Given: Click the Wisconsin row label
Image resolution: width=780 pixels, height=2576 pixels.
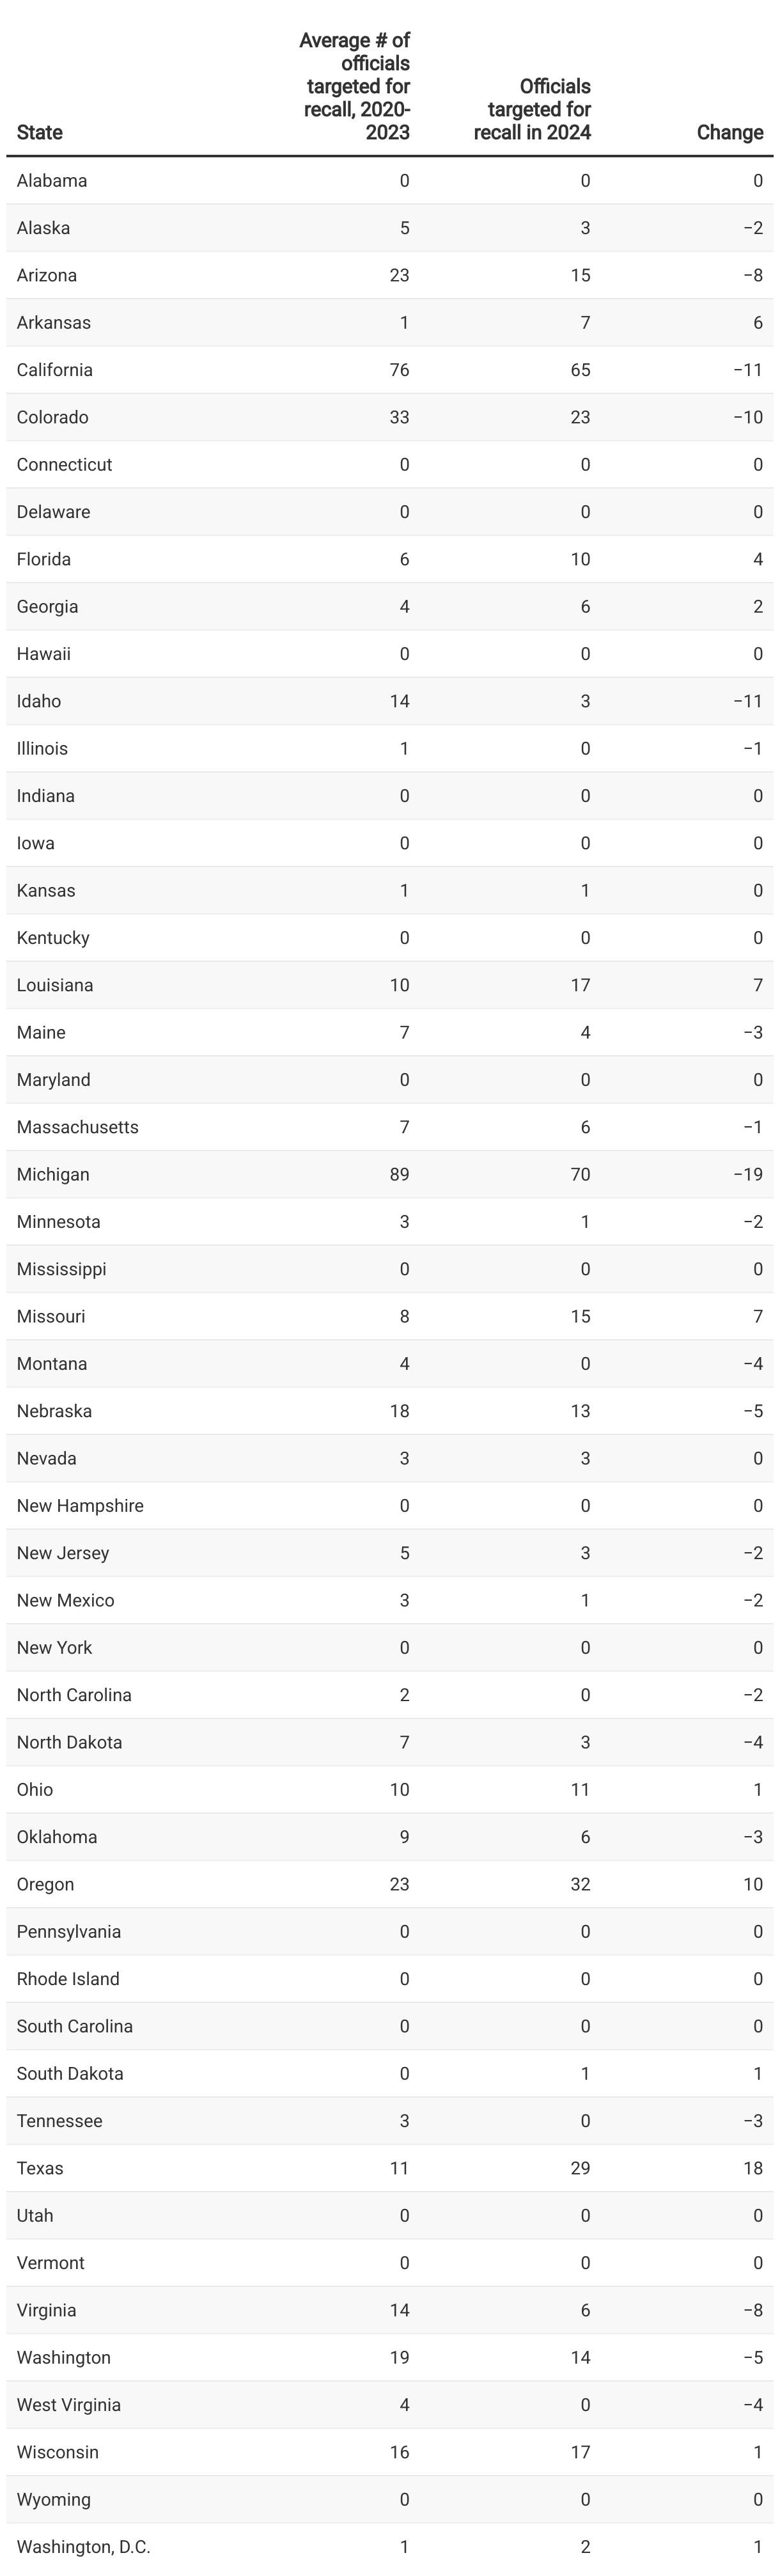Looking at the screenshot, I should [x=57, y=2452].
